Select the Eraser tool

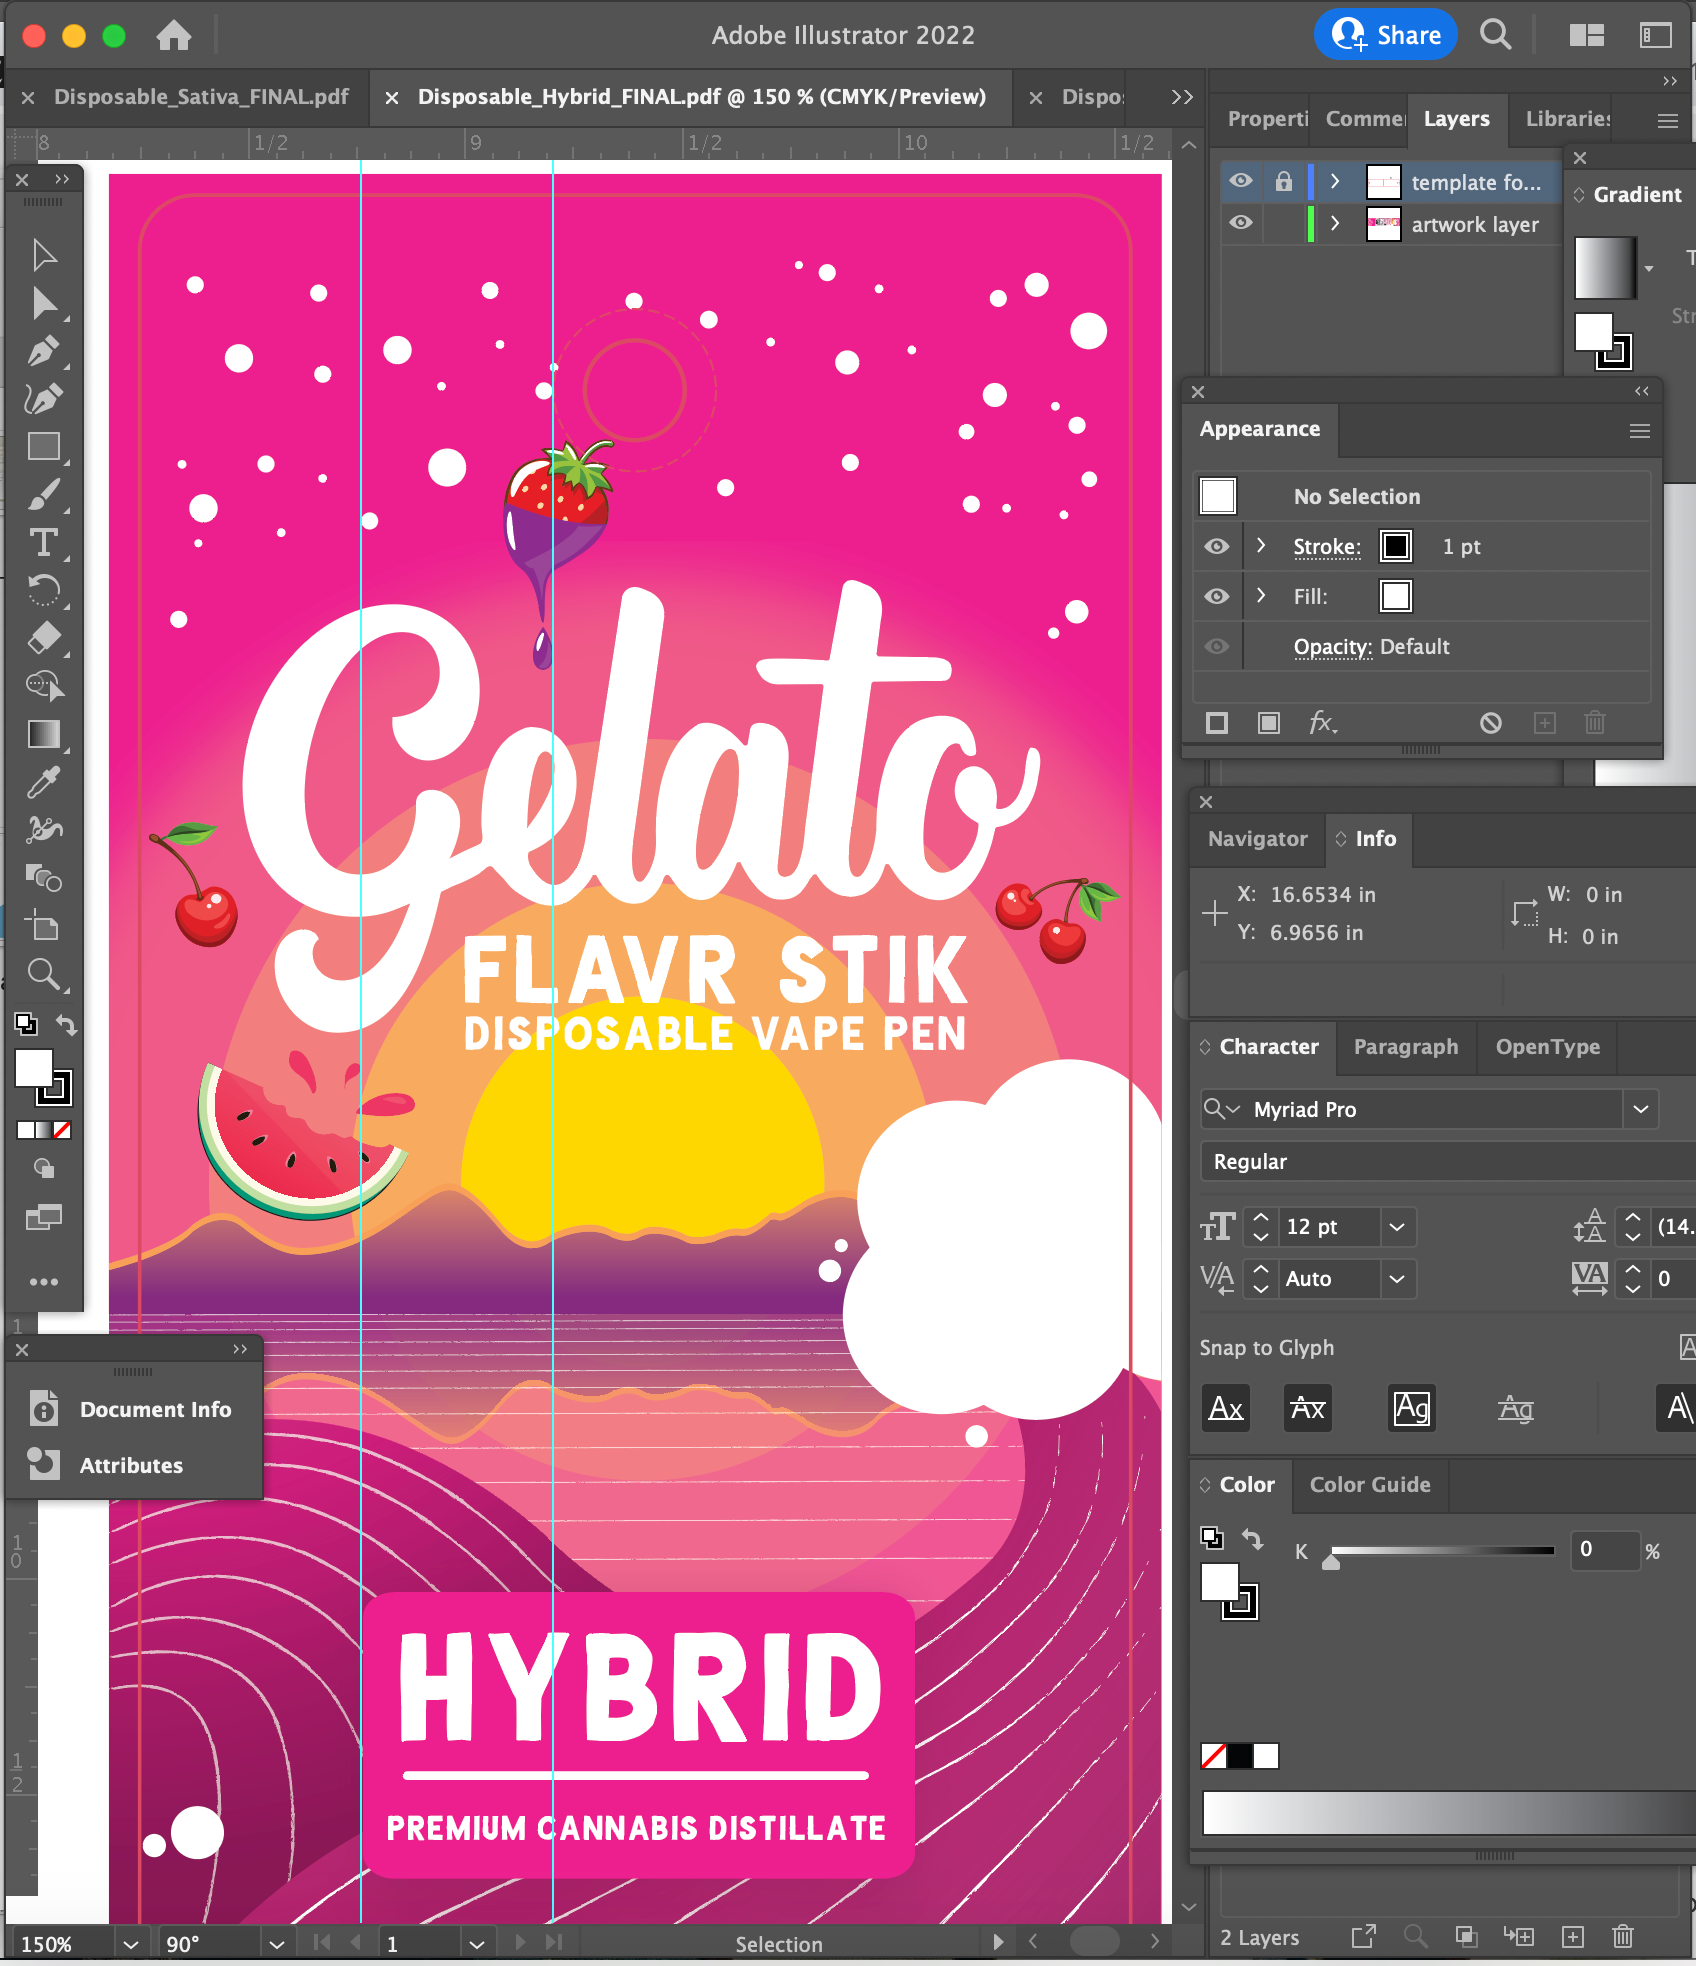click(44, 638)
